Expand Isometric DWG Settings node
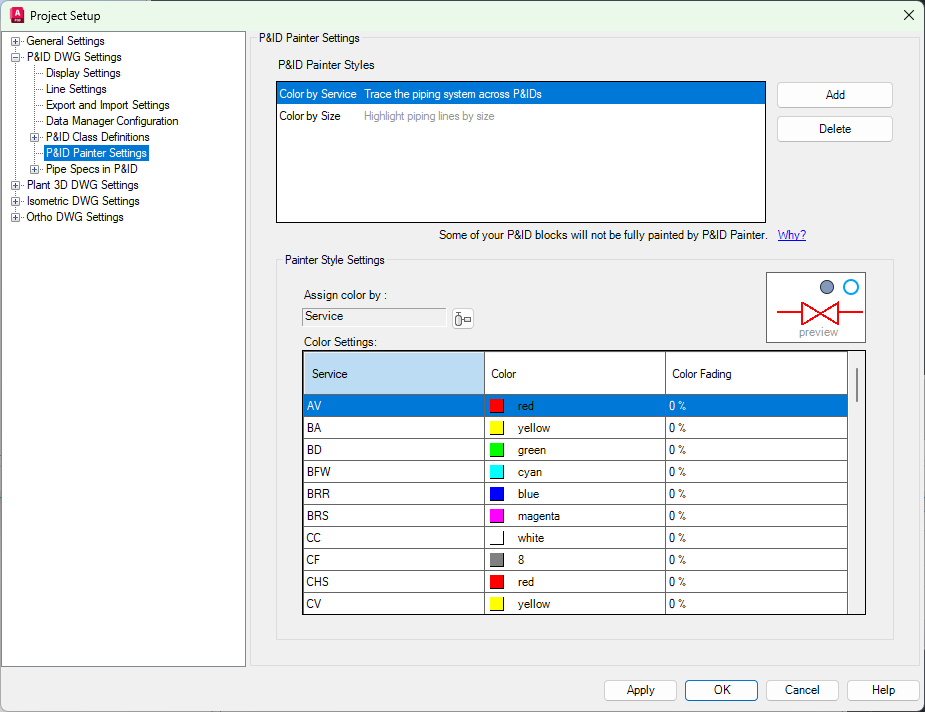The height and width of the screenshot is (712, 925). [x=15, y=201]
